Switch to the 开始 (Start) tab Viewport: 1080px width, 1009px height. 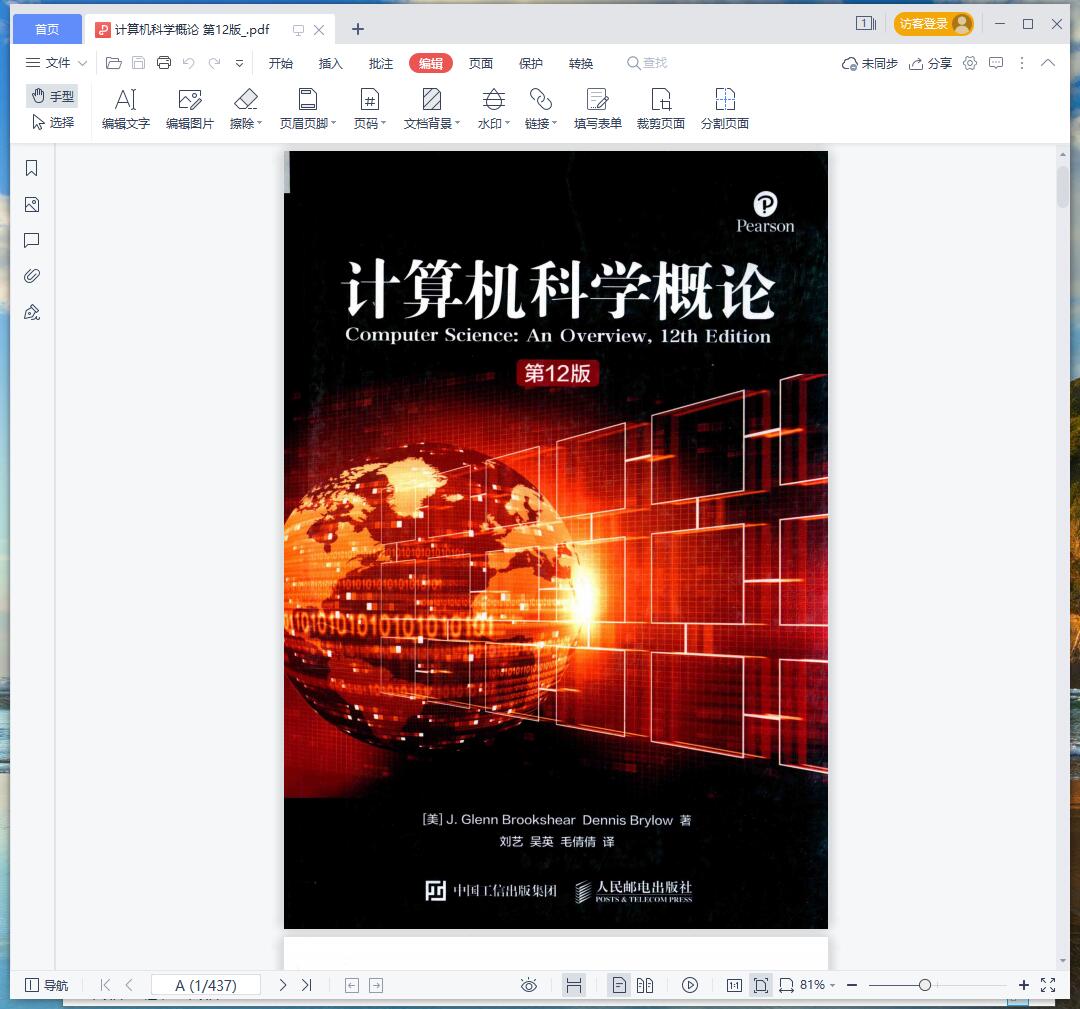point(280,63)
